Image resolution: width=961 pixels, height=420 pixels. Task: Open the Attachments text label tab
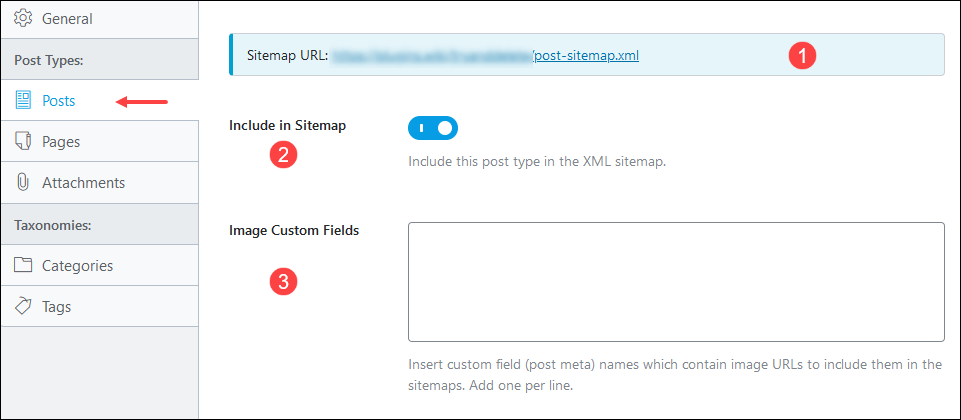click(83, 183)
